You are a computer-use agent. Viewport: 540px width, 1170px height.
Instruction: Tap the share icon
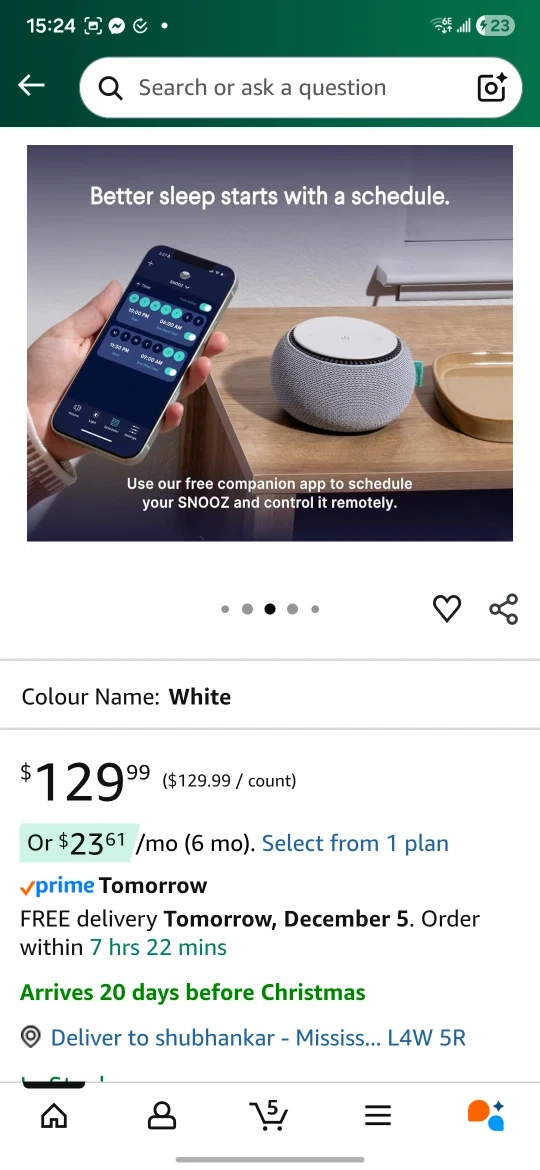(503, 609)
